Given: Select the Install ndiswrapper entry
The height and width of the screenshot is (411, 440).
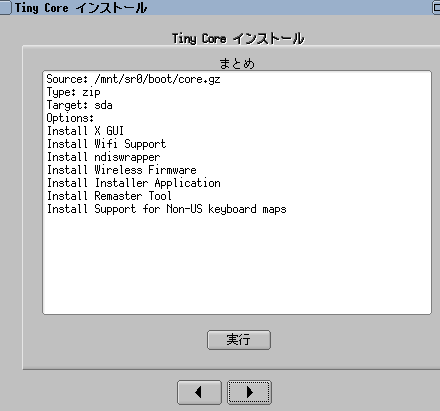Looking at the screenshot, I should click(103, 157).
